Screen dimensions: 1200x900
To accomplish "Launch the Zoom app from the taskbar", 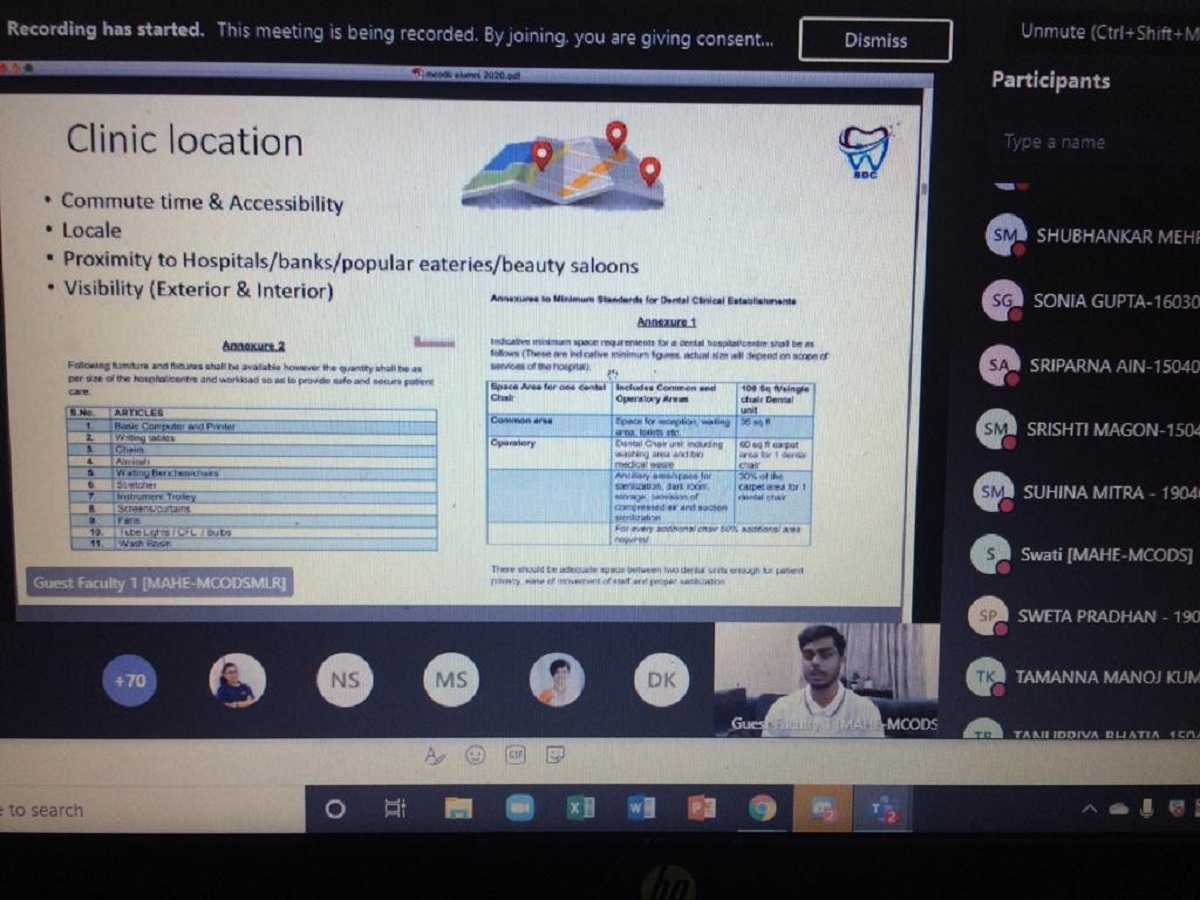I will [520, 808].
